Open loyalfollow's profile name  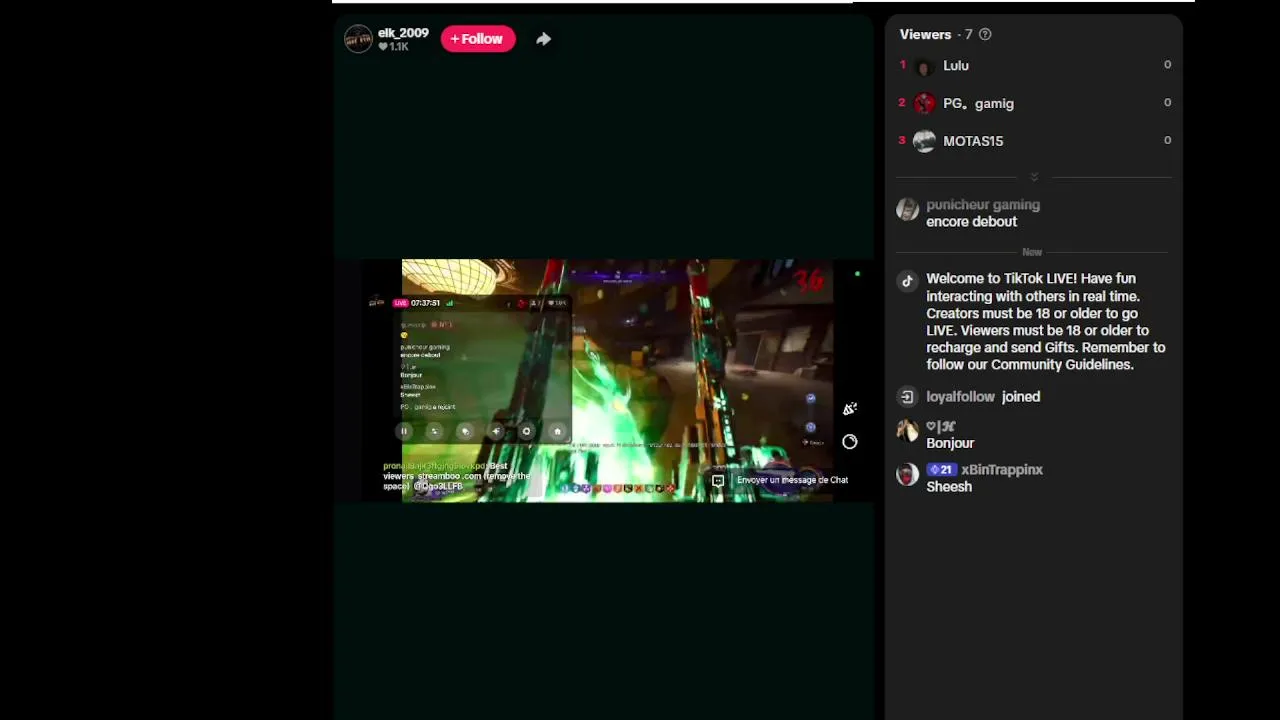960,397
